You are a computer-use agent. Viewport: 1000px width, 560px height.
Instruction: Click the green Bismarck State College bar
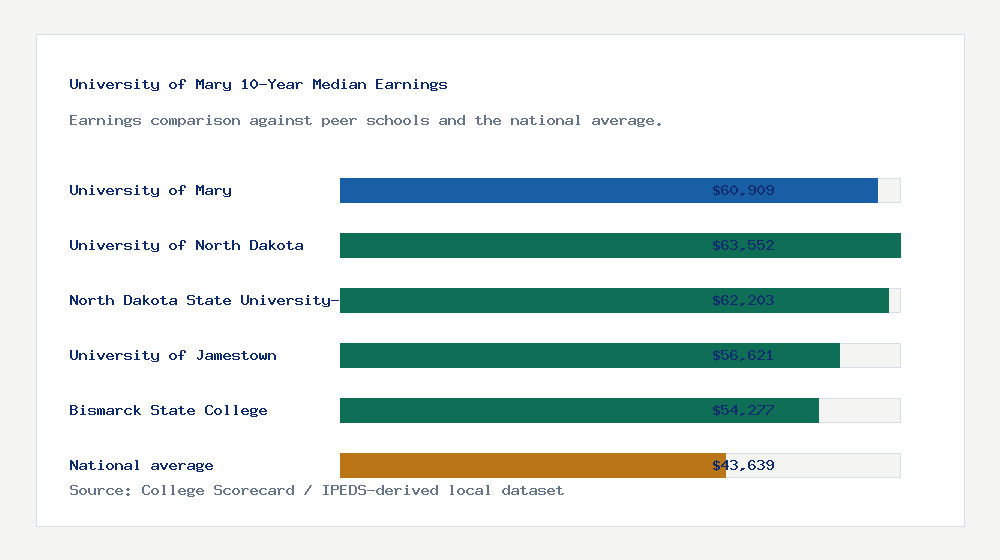pos(579,410)
